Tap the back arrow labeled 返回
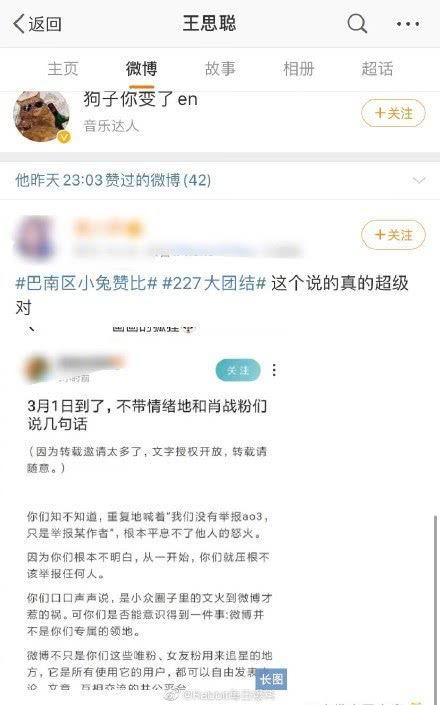The image size is (440, 705). click(38, 23)
